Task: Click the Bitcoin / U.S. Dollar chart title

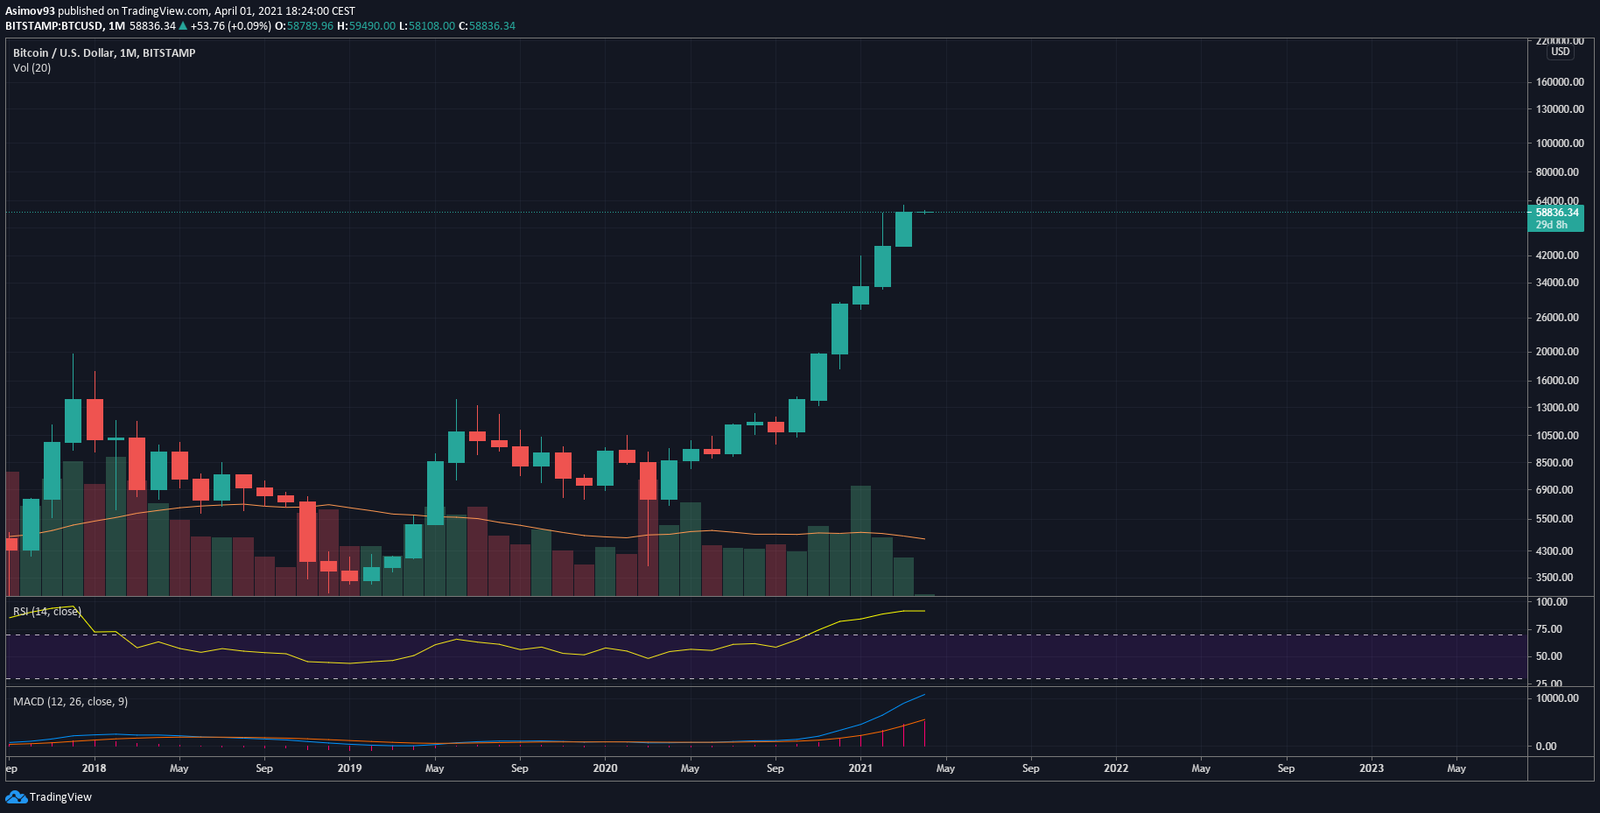Action: pyautogui.click(x=104, y=53)
